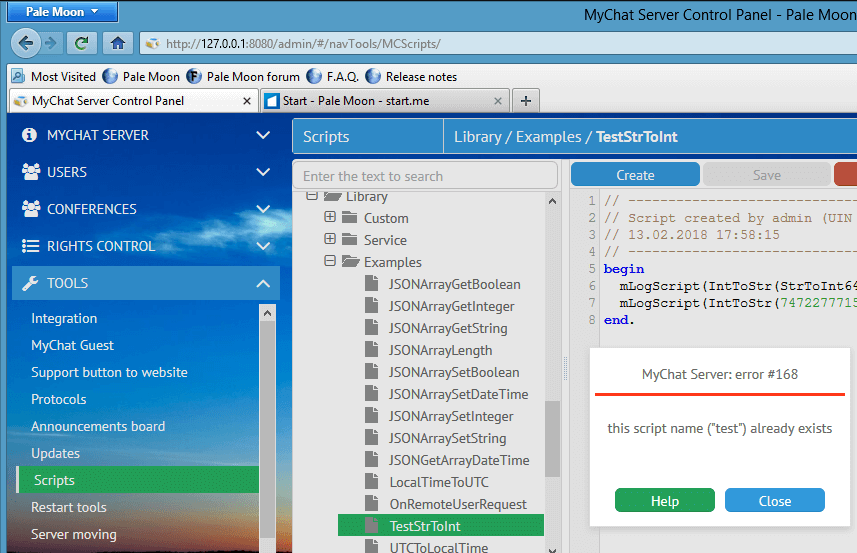Select the Examples open folder icon
The width and height of the screenshot is (857, 553).
point(350,261)
